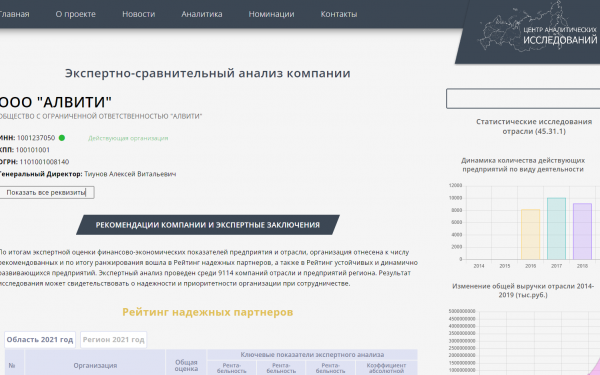Open the Аналитика section
This screenshot has width=600, height=375.
coord(202,14)
